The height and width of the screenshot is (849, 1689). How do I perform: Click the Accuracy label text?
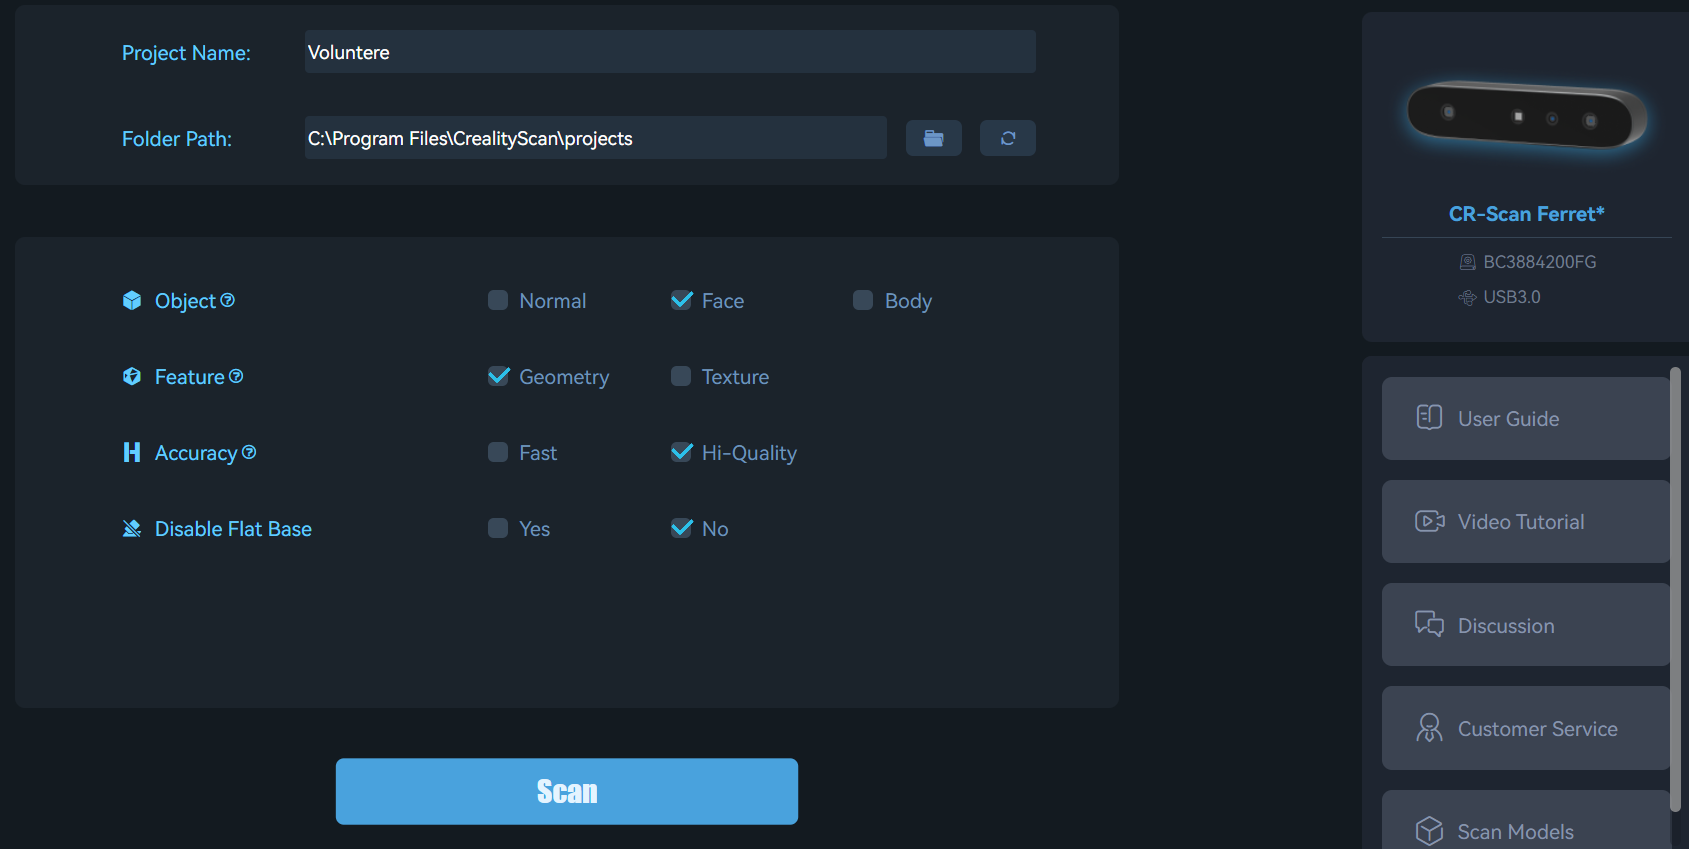tap(196, 453)
